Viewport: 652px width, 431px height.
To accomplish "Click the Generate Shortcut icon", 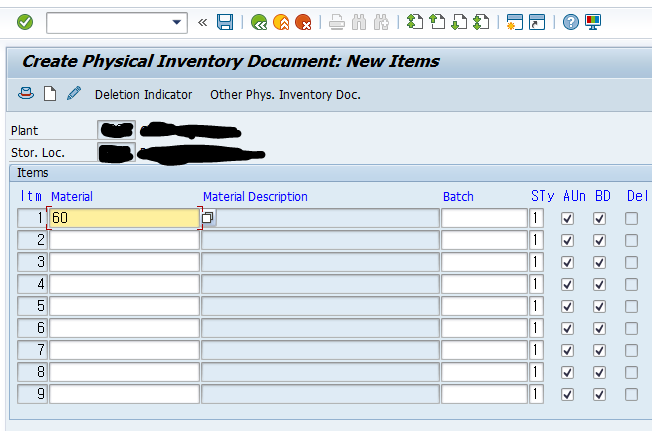I will (537, 22).
